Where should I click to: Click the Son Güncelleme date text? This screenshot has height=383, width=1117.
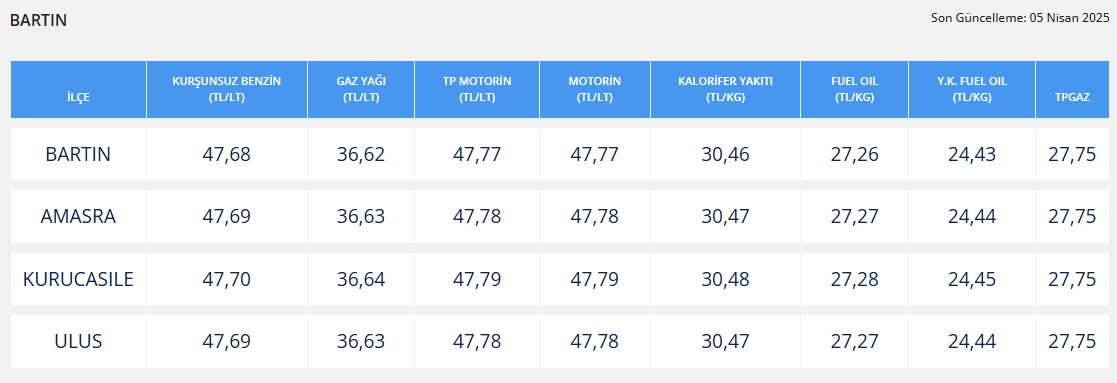1020,19
